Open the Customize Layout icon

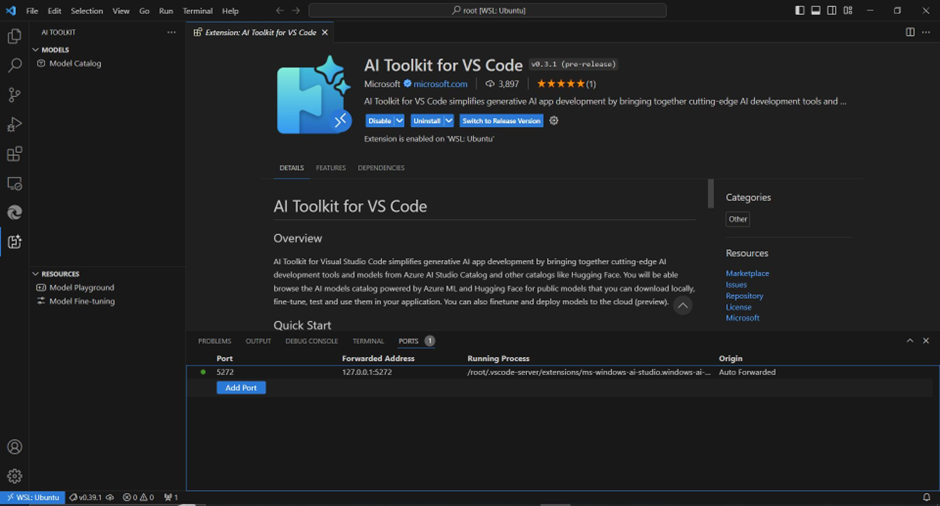(848, 11)
